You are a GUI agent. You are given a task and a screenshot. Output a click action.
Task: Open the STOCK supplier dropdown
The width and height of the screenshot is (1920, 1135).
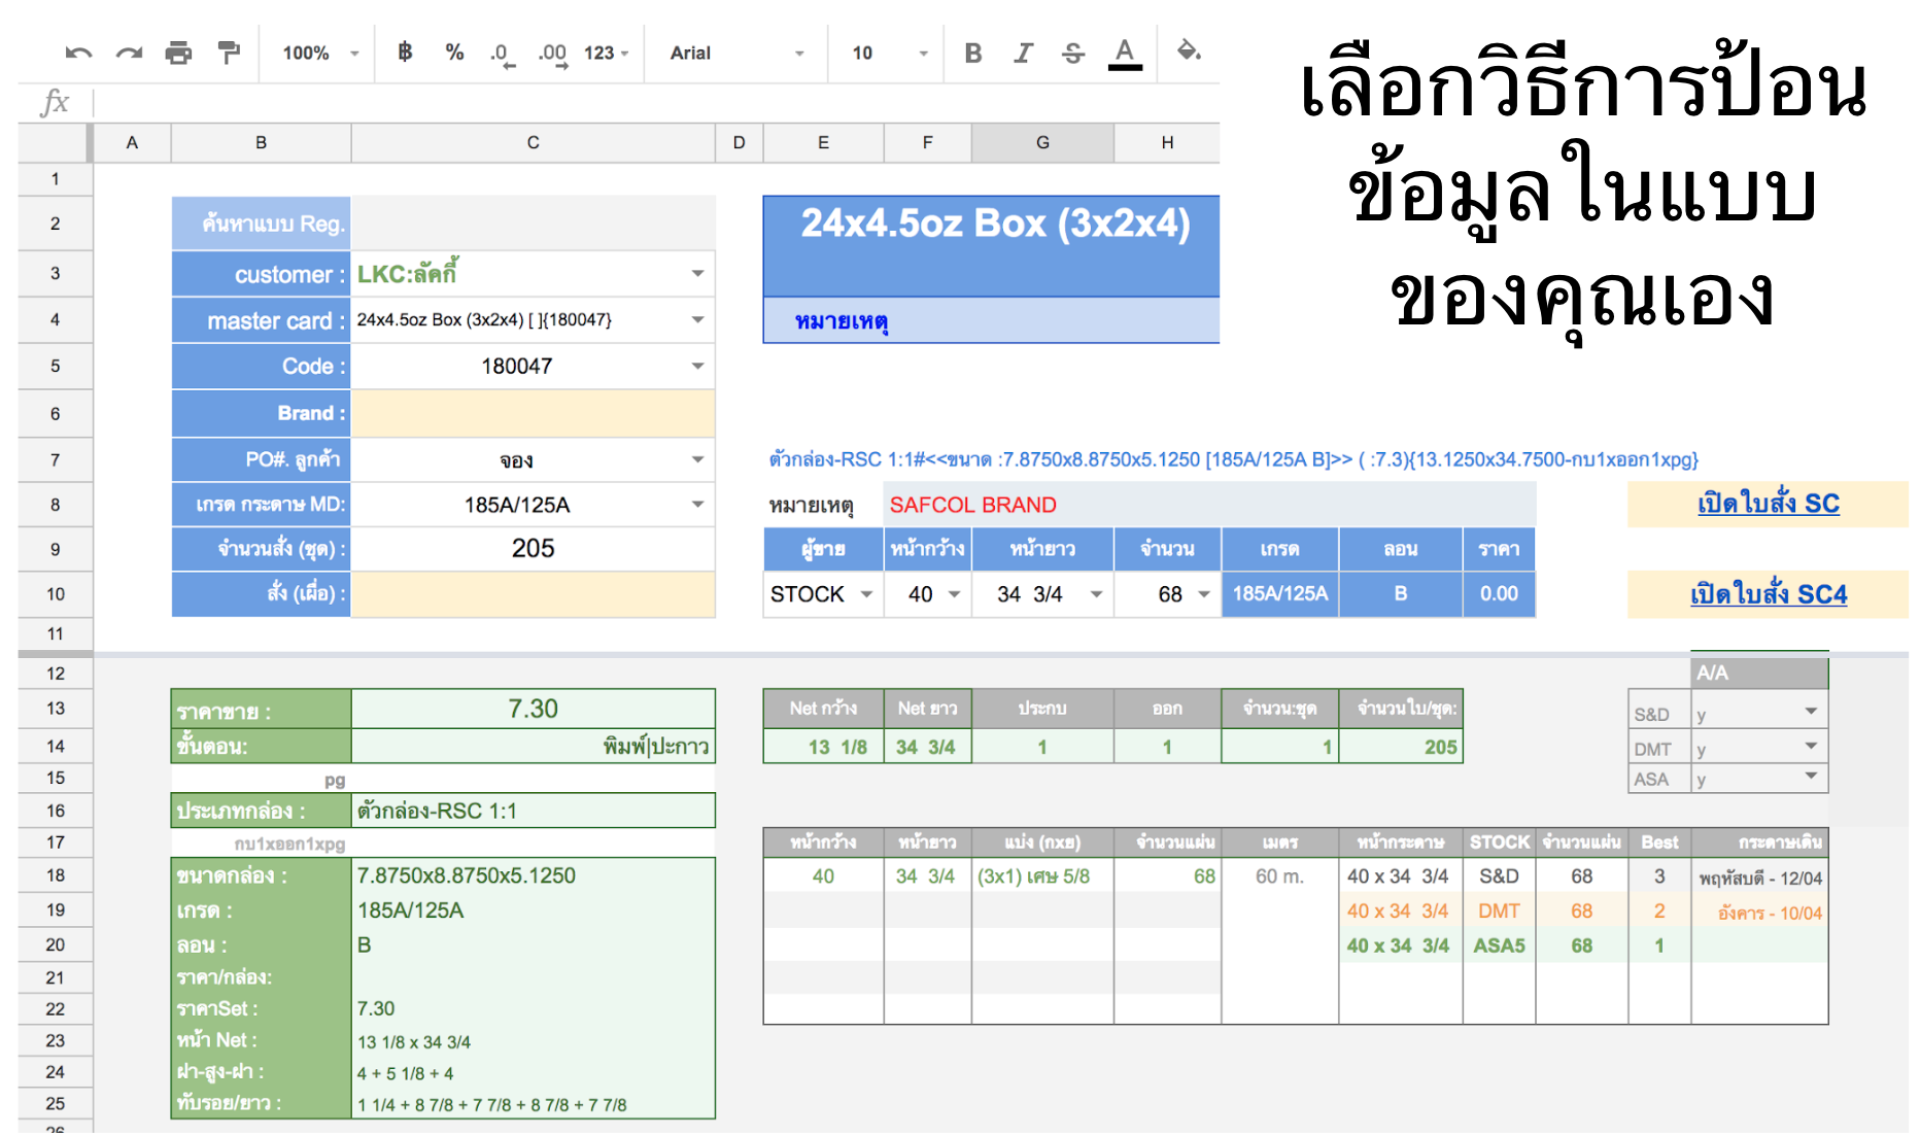tap(866, 595)
